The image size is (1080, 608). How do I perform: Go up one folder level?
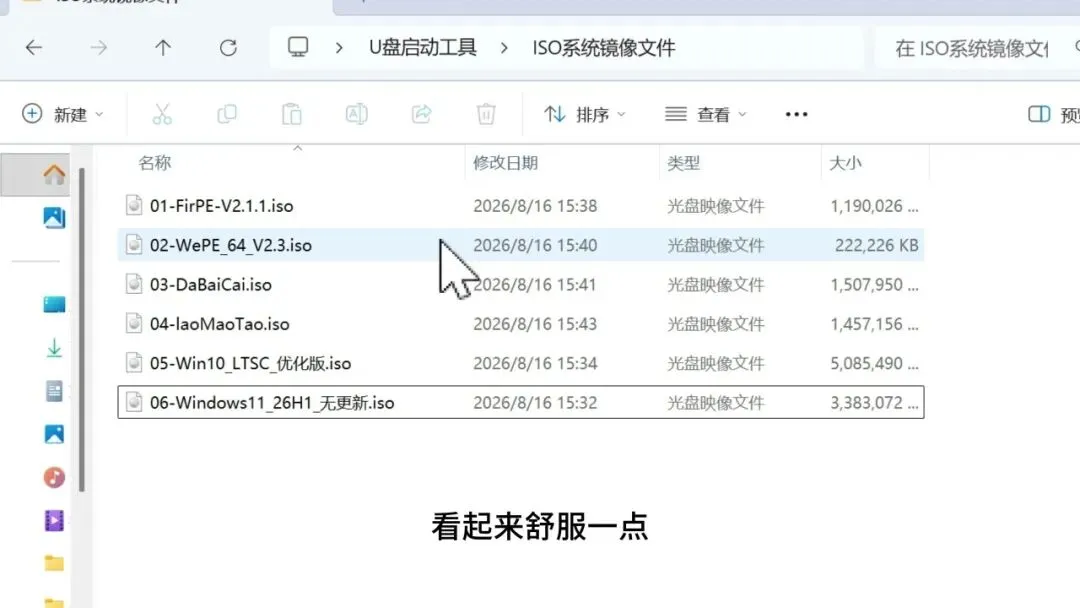coord(163,48)
